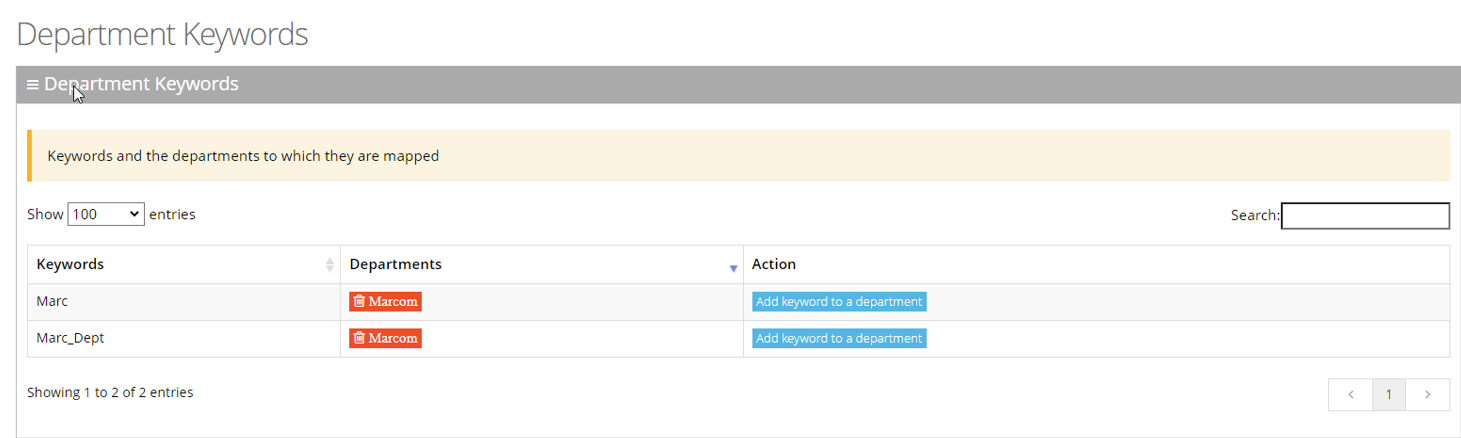This screenshot has width=1461, height=438.
Task: Click trash icon on Marcom in Marc row
Action: point(359,301)
